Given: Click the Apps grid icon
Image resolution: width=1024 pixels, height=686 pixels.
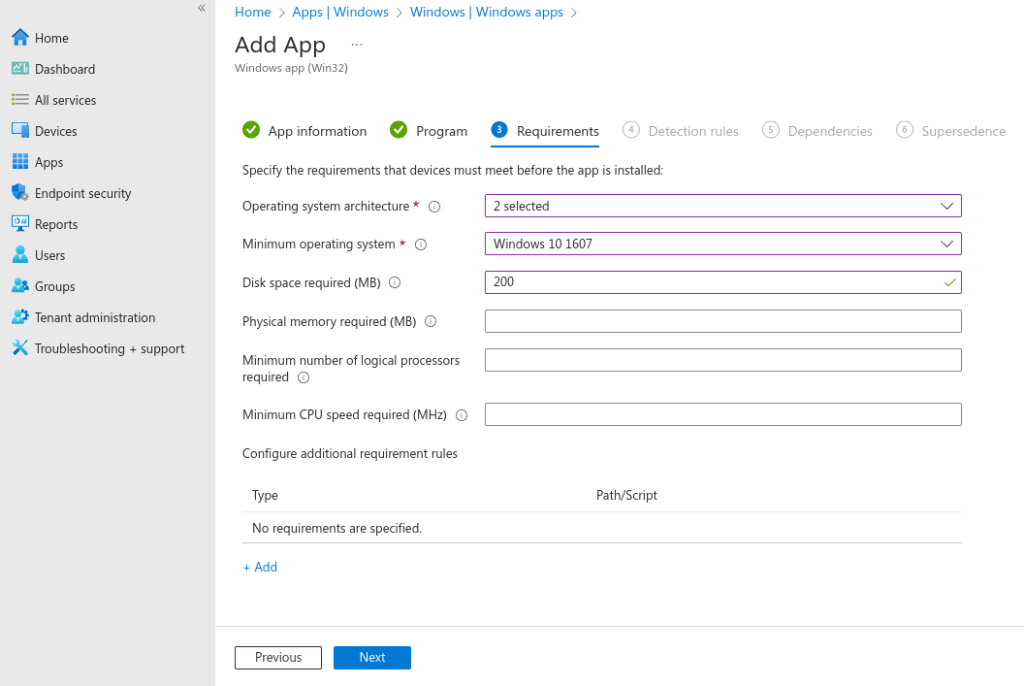Looking at the screenshot, I should [x=20, y=161].
